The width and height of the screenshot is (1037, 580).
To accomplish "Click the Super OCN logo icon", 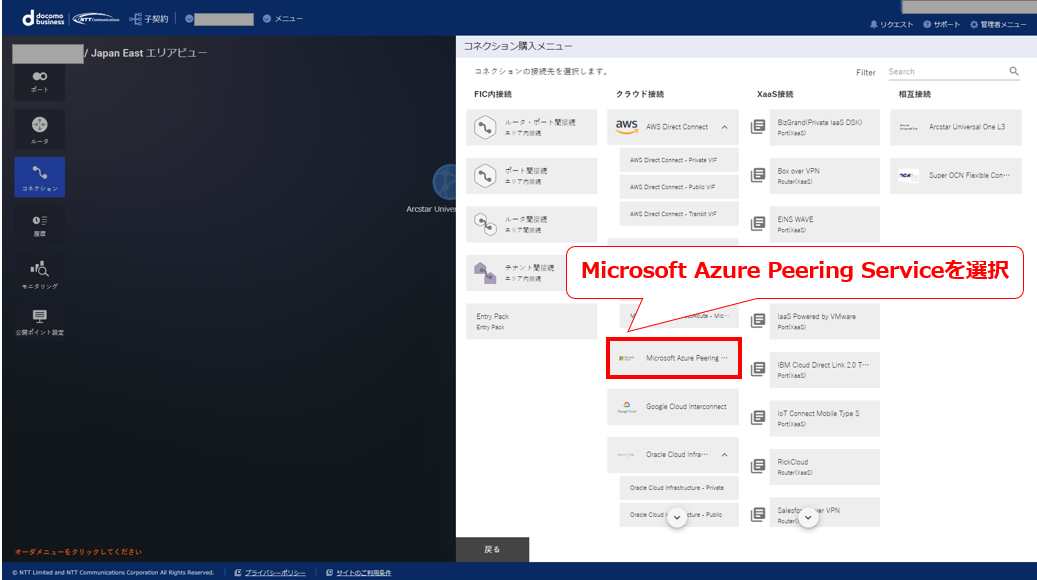I will (x=909, y=175).
